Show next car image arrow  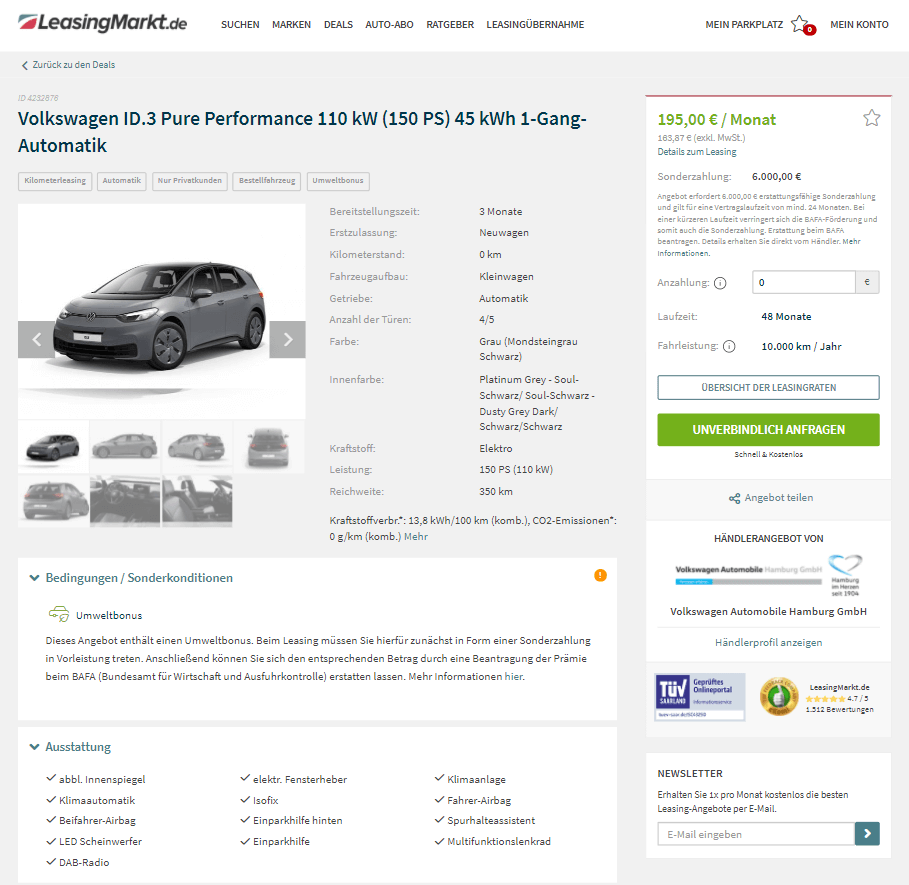[x=288, y=340]
